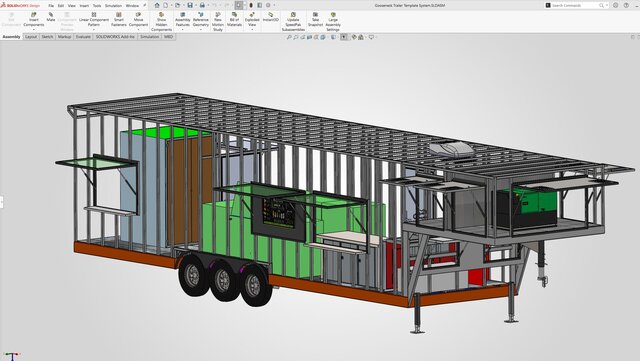Expand the Assembly Features dropdown arrow

(182, 30)
